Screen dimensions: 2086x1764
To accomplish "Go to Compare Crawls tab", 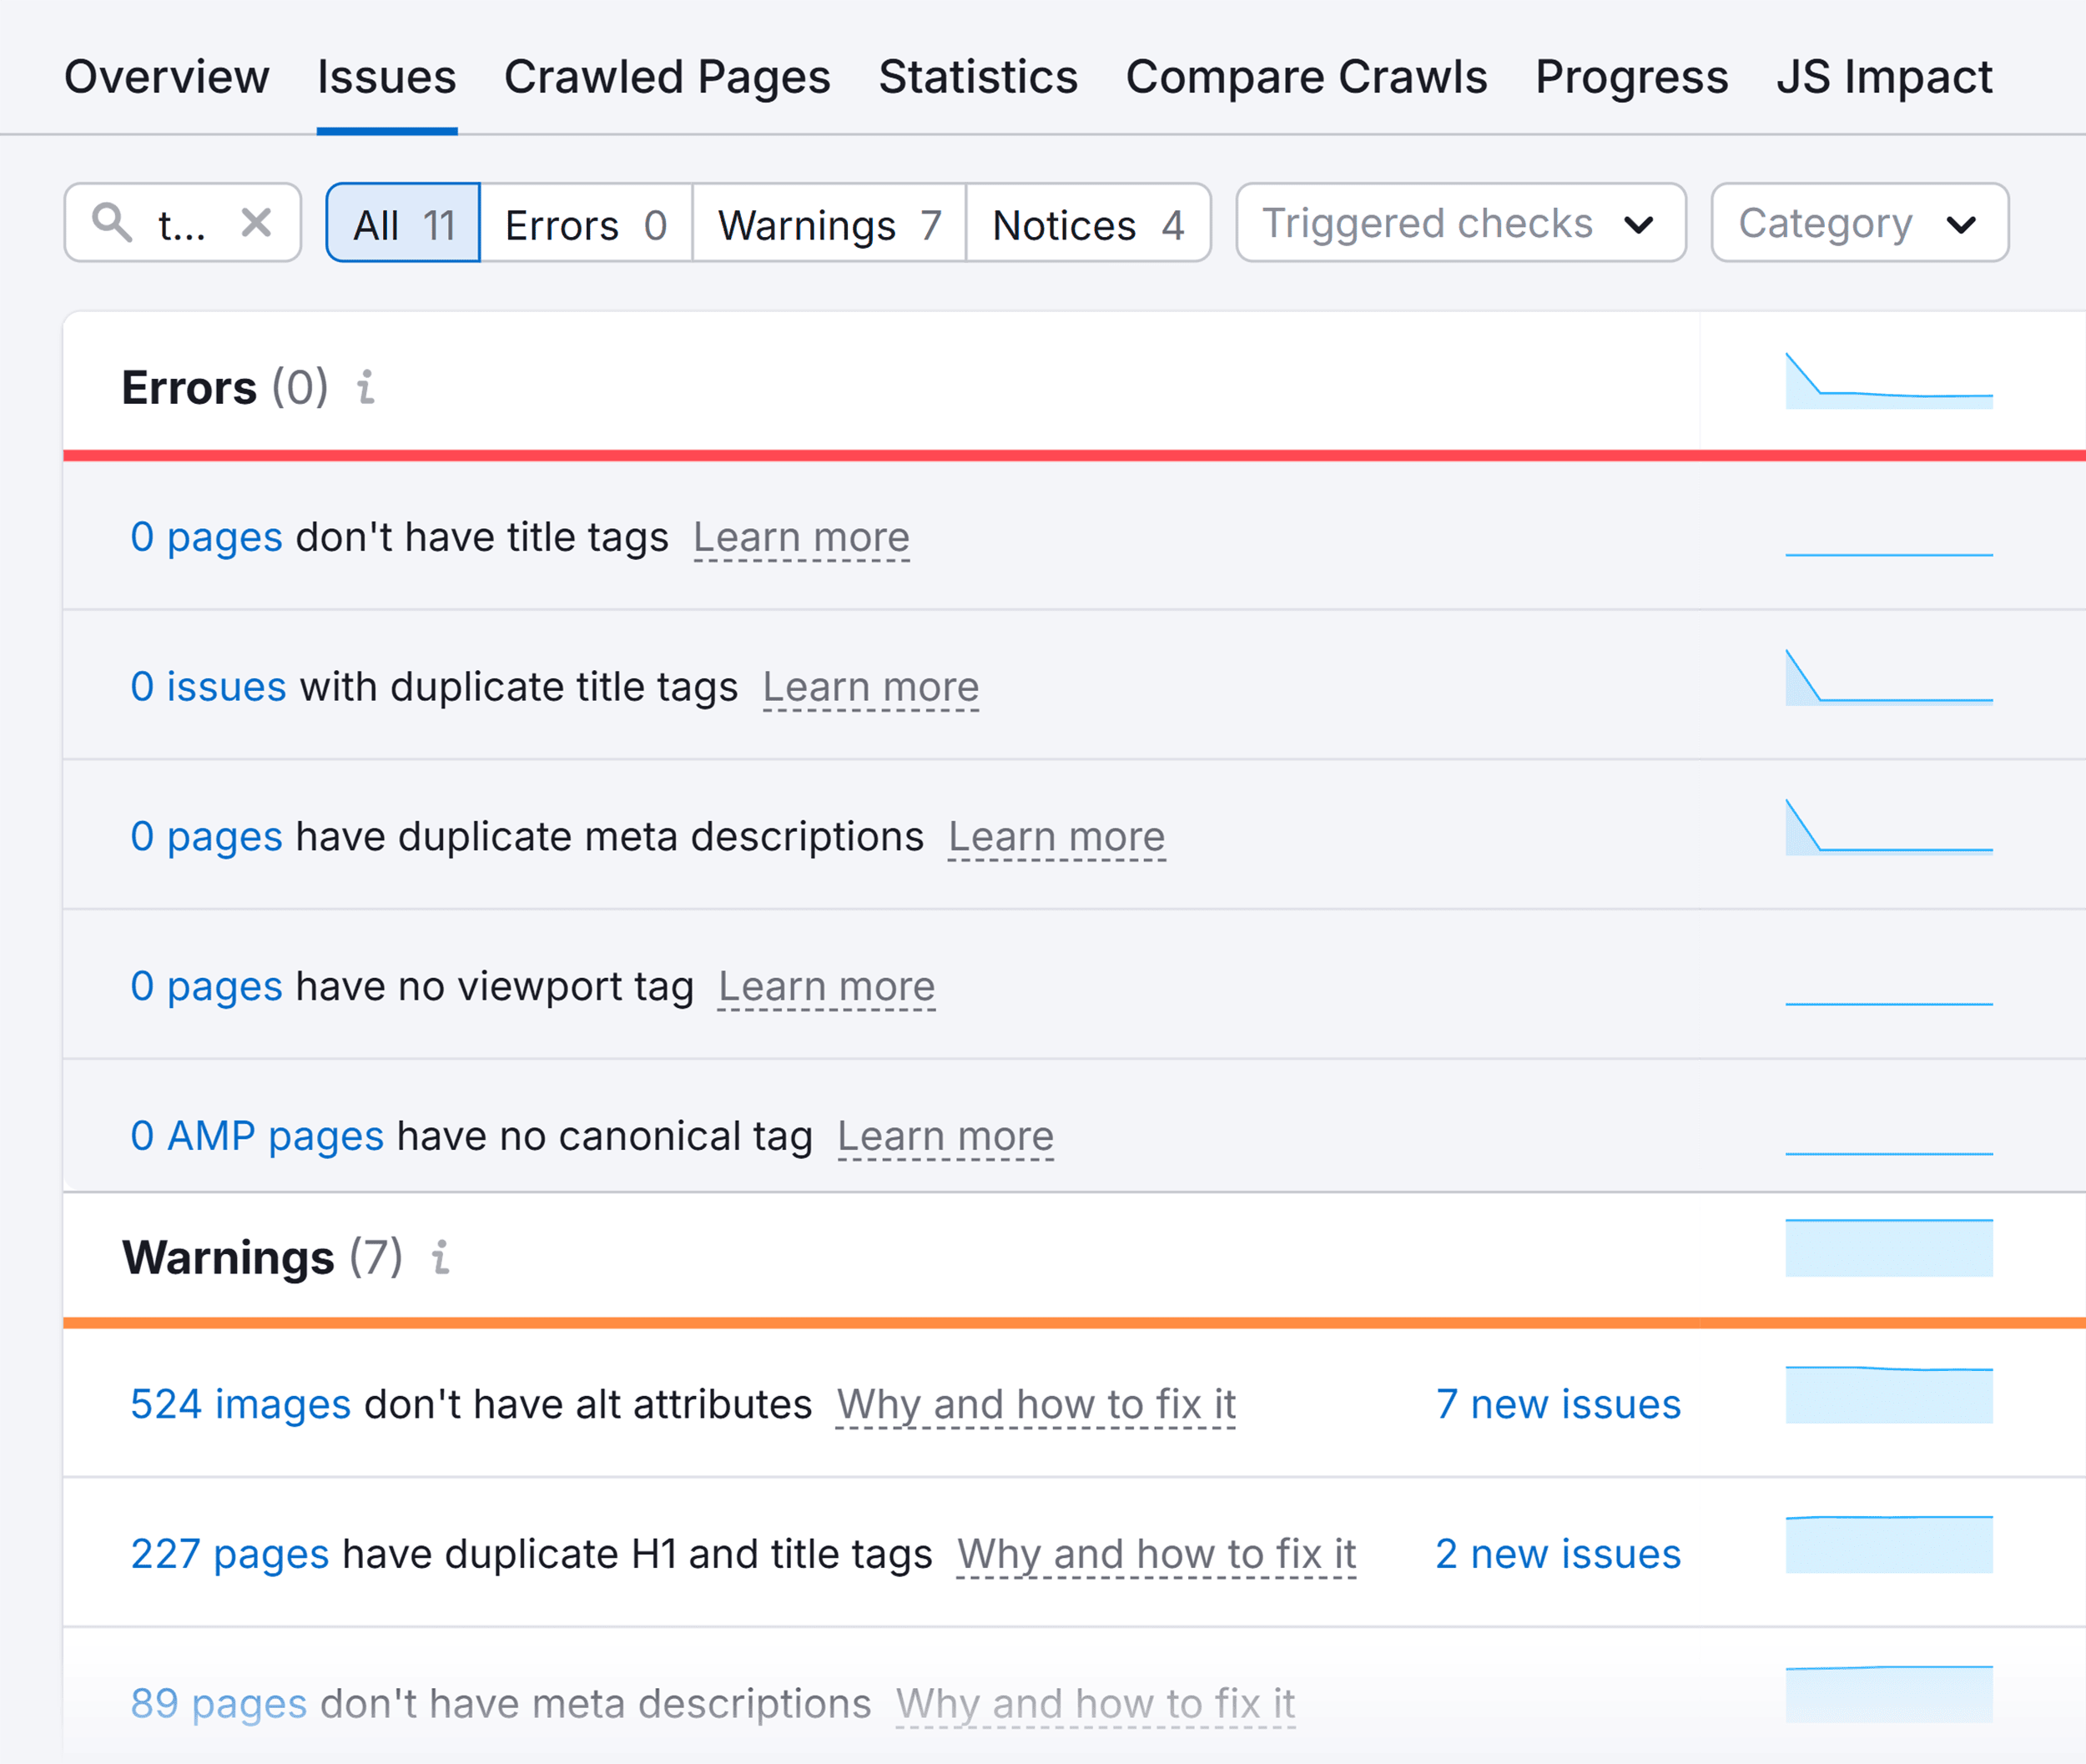I will (x=1306, y=77).
